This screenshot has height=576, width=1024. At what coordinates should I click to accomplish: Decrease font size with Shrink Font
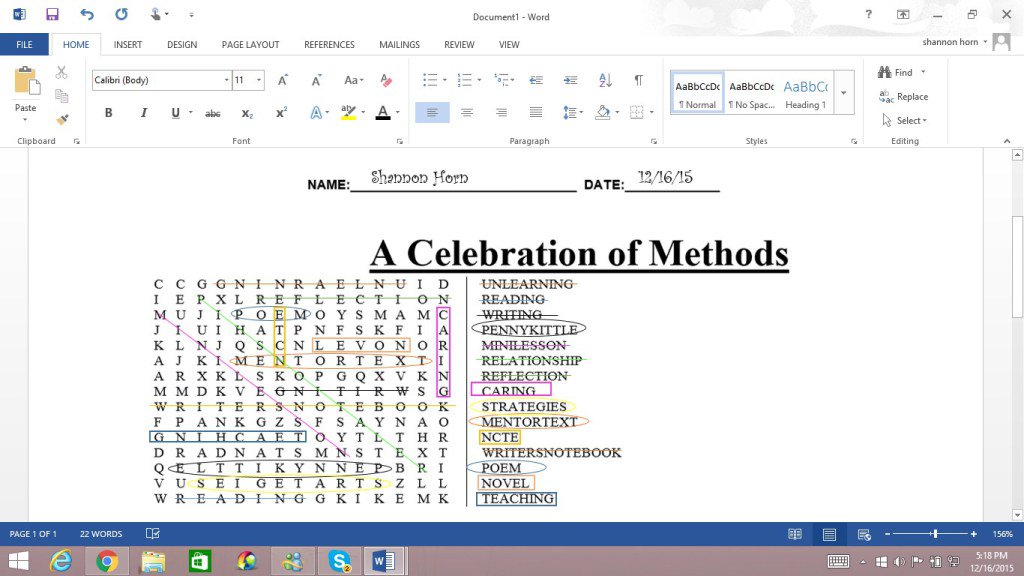pos(316,80)
